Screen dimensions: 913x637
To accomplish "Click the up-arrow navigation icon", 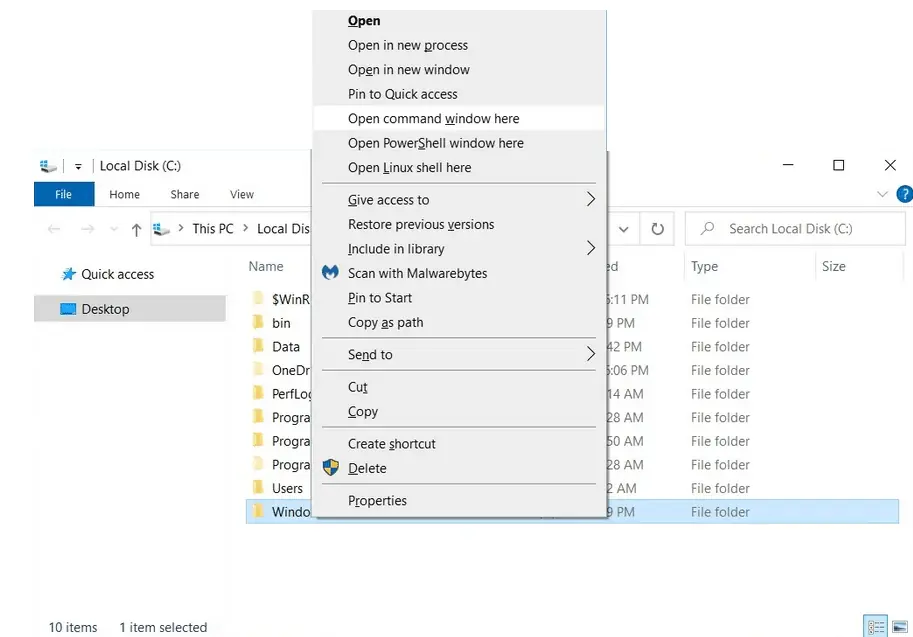I will (x=136, y=229).
